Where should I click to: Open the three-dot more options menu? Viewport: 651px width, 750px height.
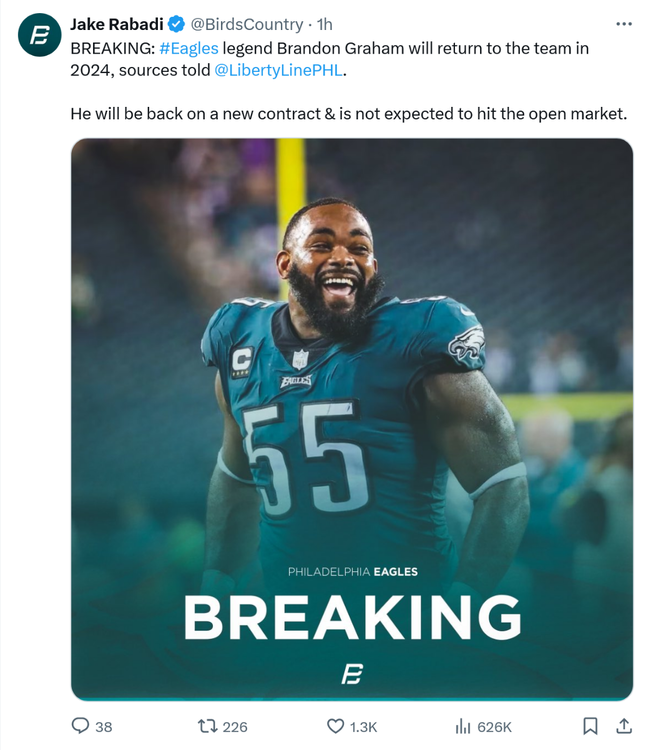click(624, 24)
